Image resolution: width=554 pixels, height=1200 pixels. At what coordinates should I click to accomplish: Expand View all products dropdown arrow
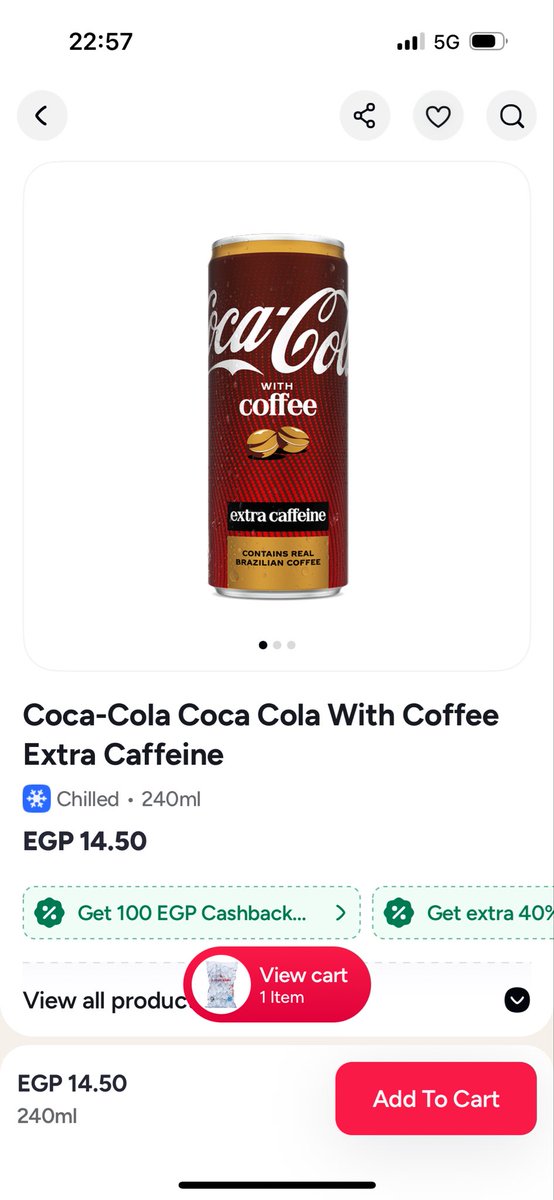pos(517,1000)
